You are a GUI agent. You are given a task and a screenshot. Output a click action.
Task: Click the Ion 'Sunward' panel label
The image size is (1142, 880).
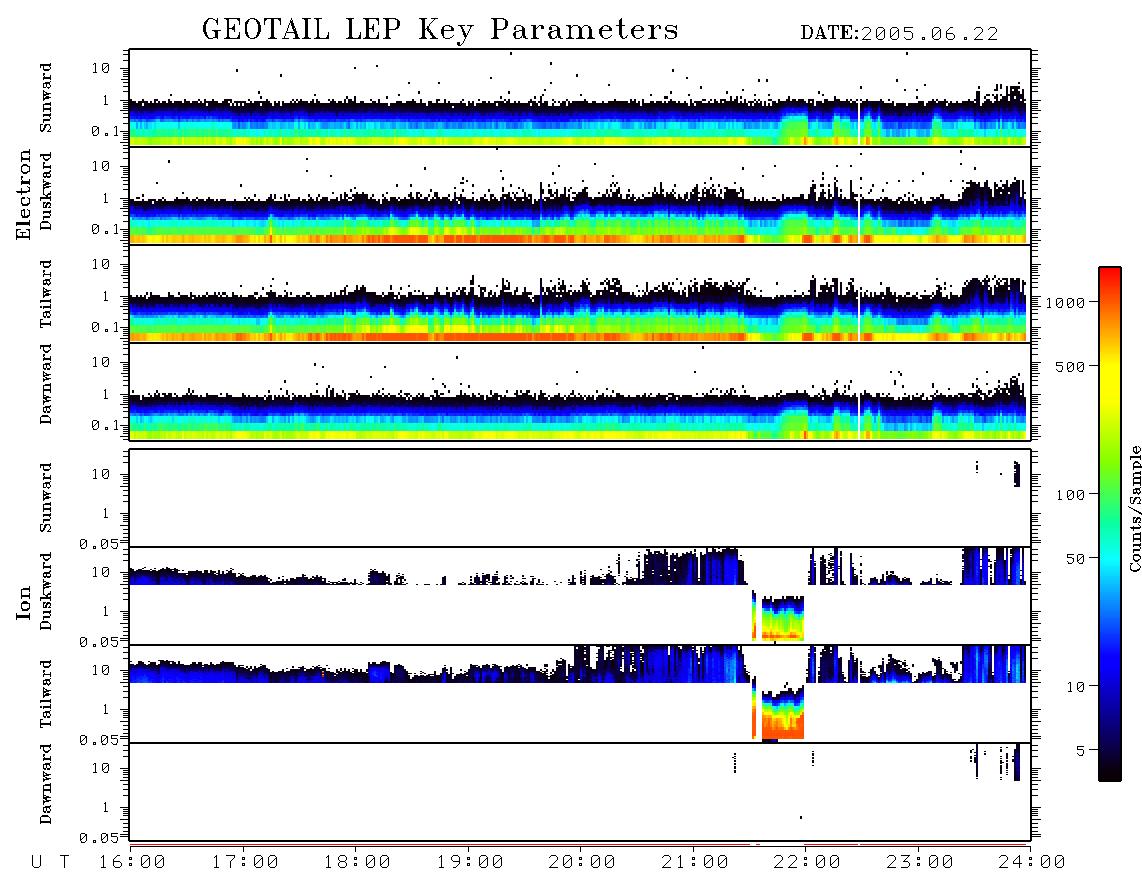45,498
